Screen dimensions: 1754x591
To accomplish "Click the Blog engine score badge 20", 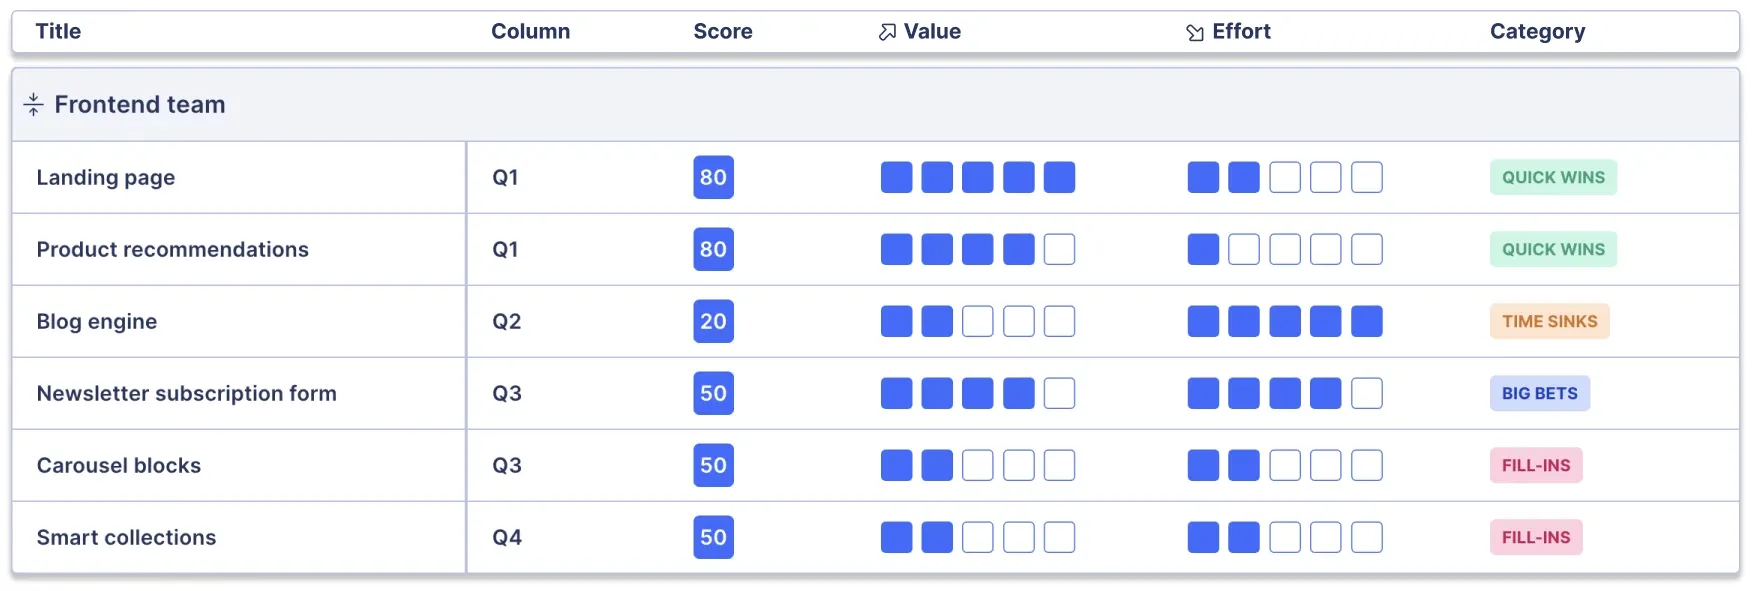I will pos(713,321).
